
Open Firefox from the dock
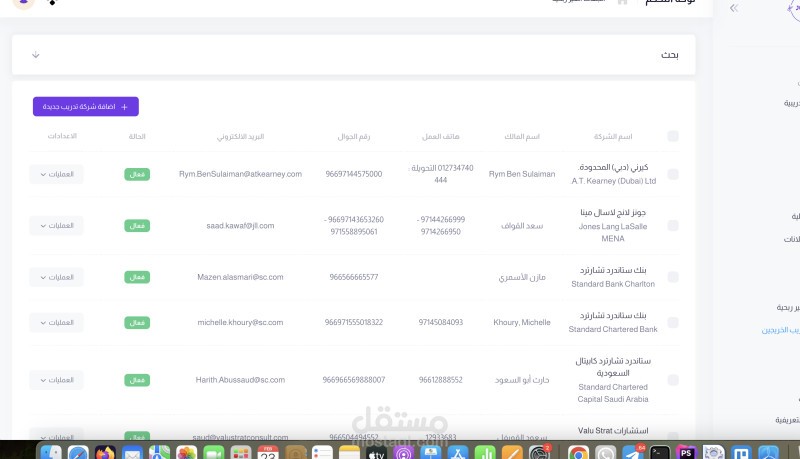tap(105, 453)
